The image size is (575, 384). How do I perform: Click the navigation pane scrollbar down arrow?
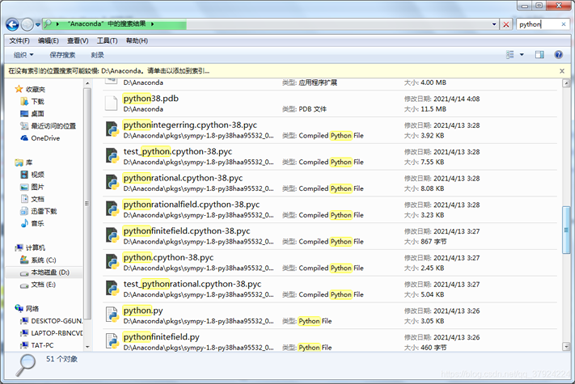(x=87, y=346)
